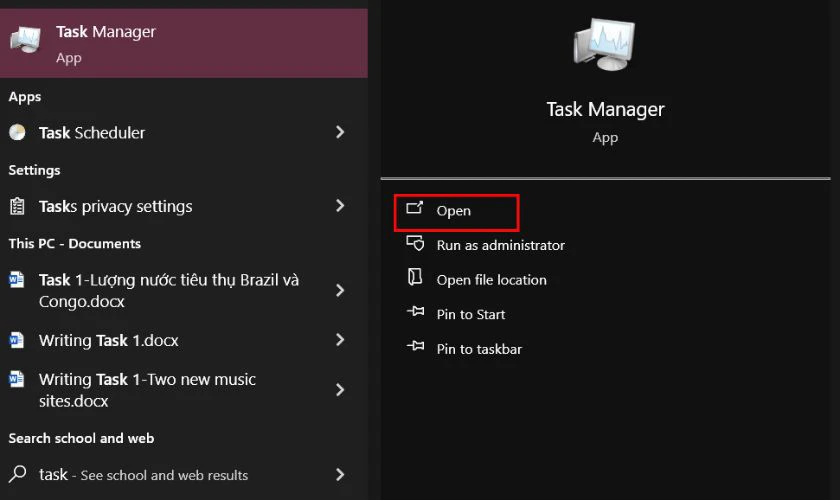Click Word icon for Two new music sites.docx
The image size is (840, 500).
17,379
